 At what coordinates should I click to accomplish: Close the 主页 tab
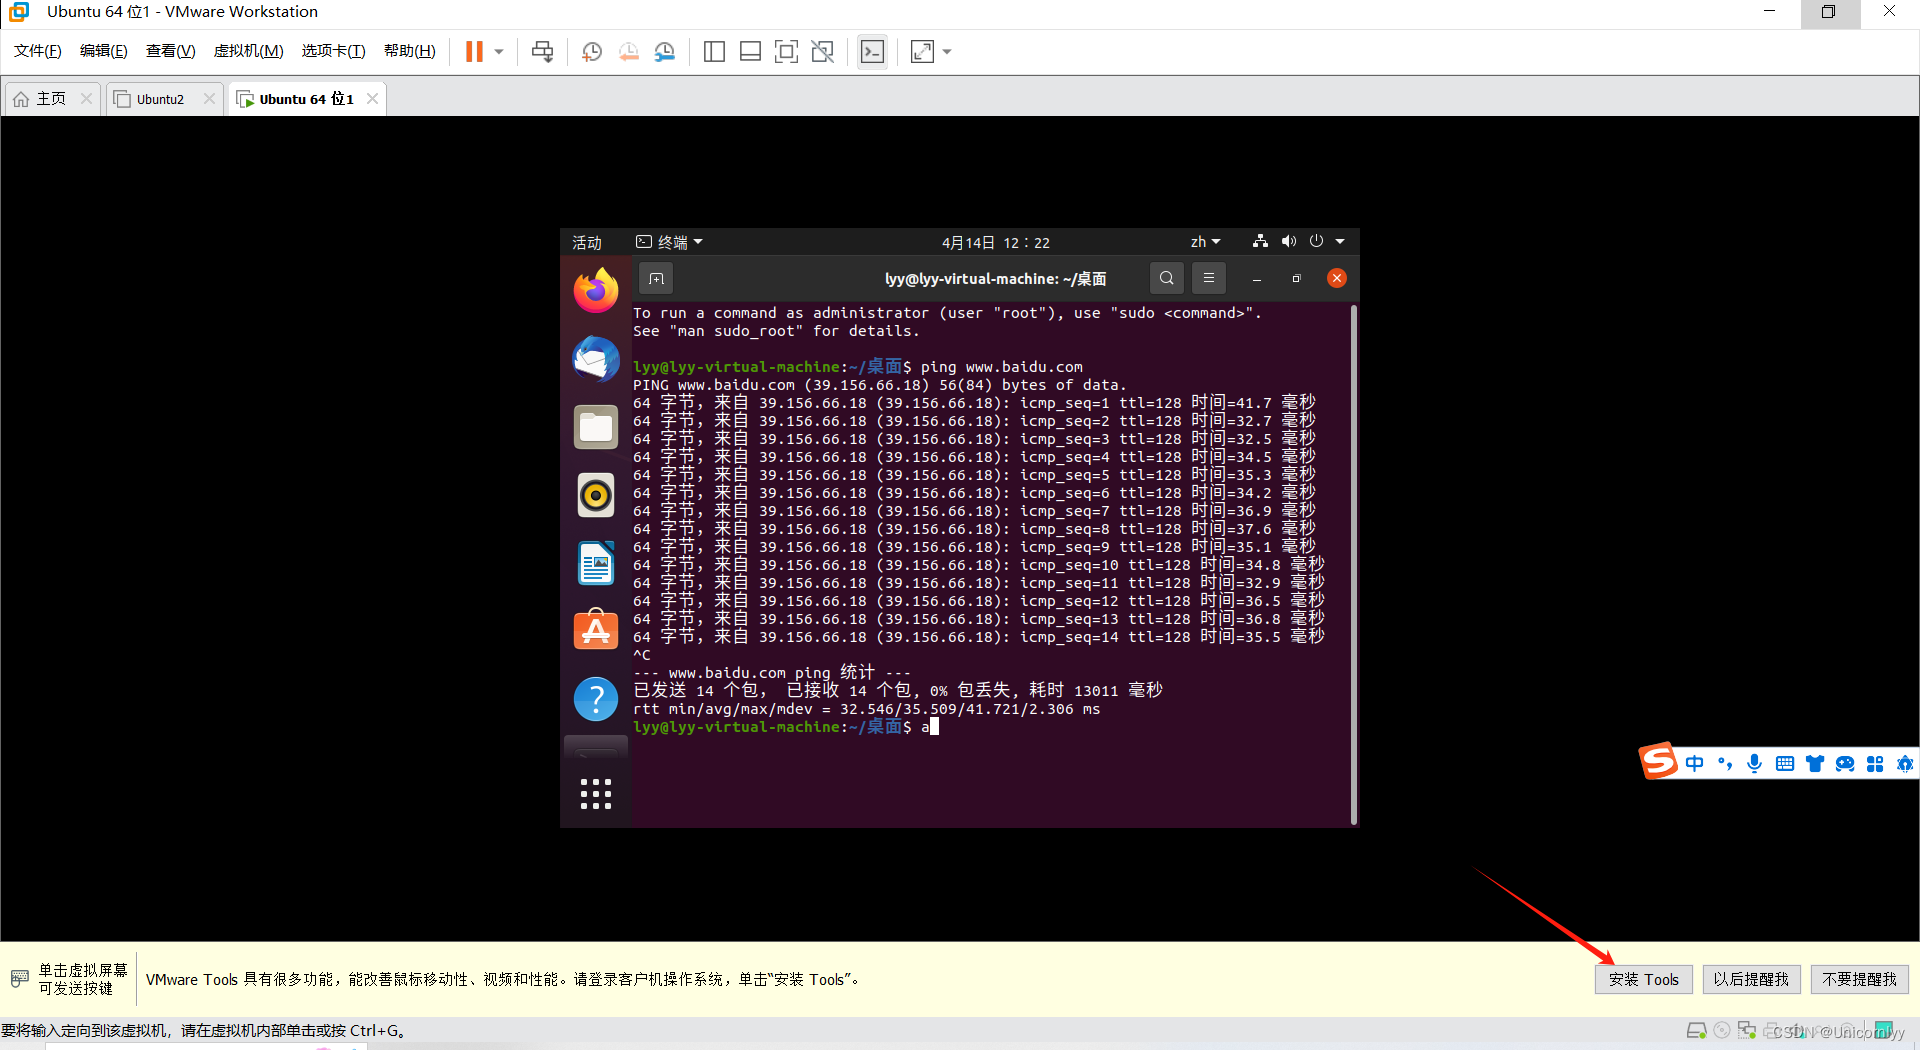(x=86, y=98)
